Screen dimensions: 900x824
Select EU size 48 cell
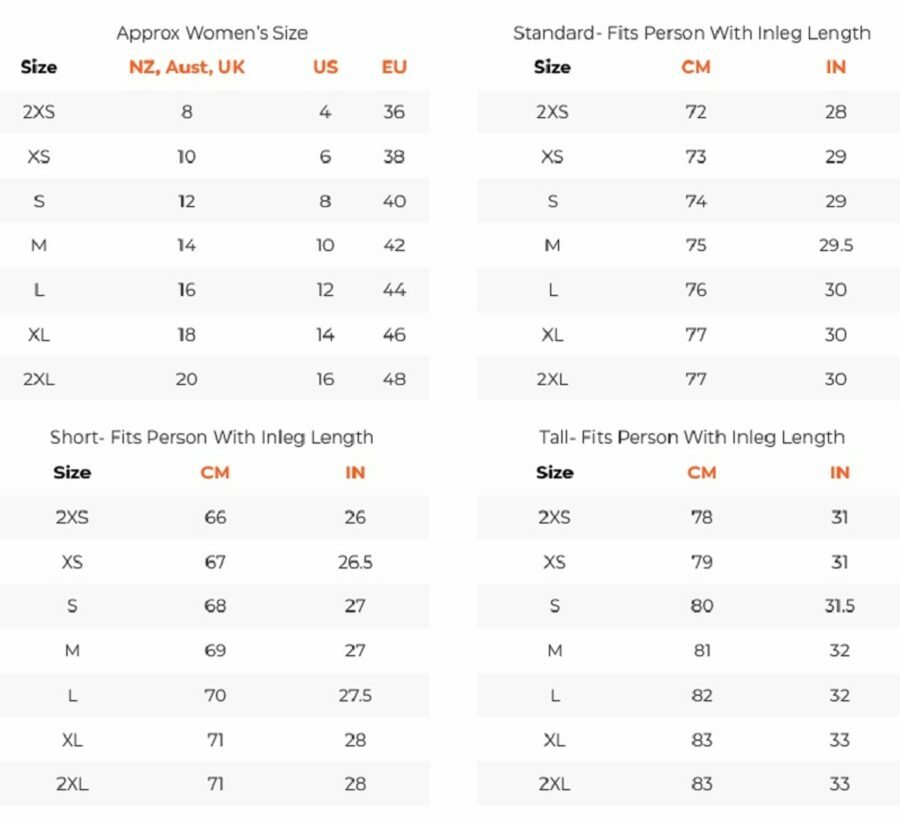click(x=394, y=379)
